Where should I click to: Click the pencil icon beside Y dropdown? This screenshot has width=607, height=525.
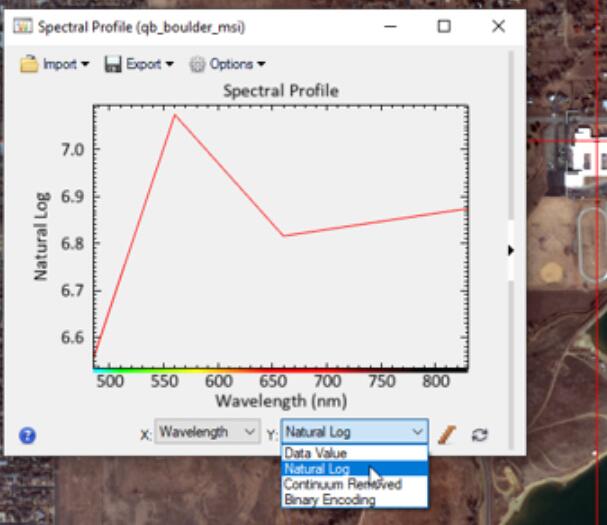tap(447, 433)
